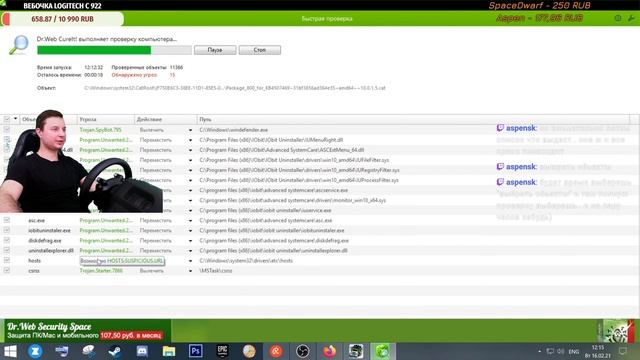Toggle checkbox for the uninstallexplorer.dll row

pos(7,250)
